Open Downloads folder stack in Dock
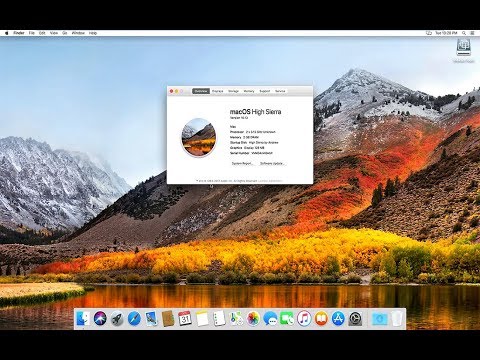The image size is (480, 360). [379, 319]
